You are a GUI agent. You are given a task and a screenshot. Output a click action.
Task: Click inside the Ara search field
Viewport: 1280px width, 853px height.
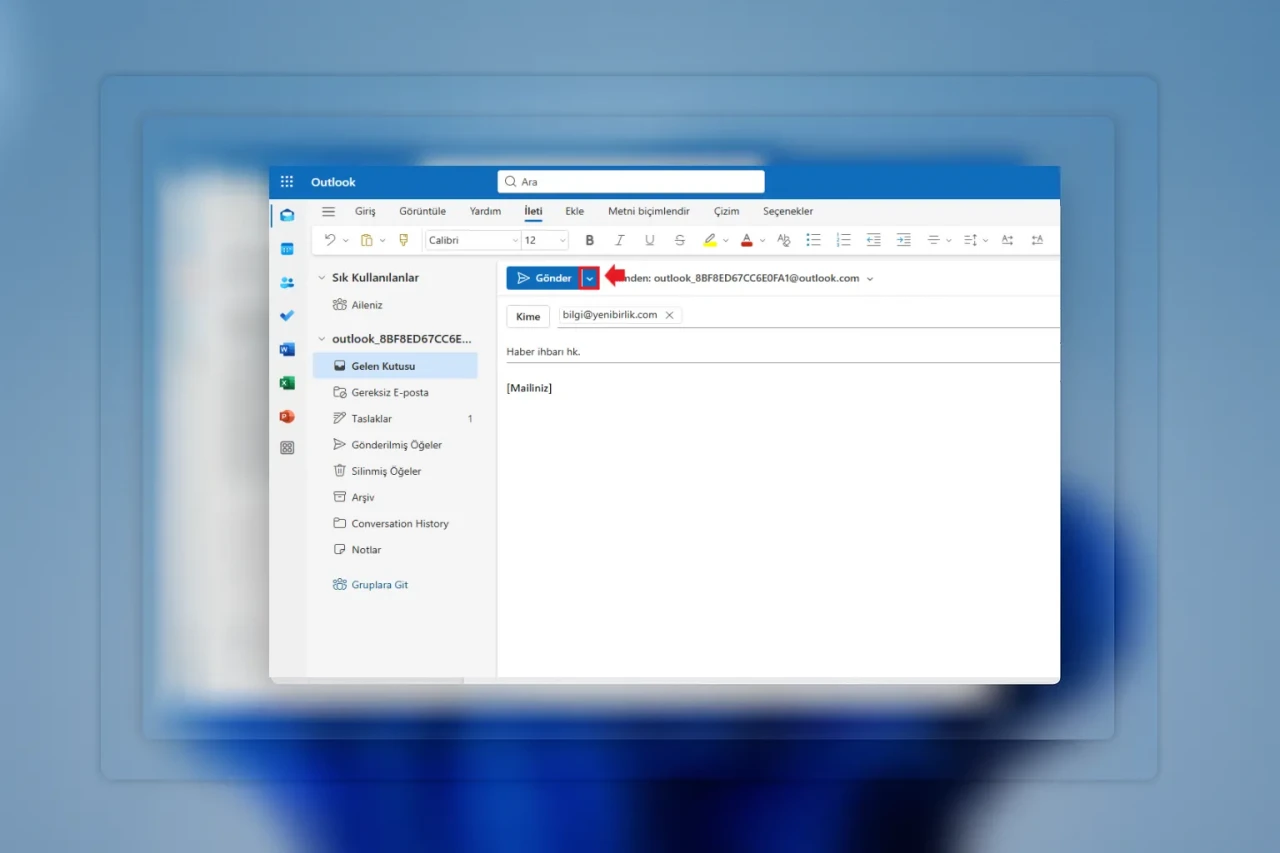pos(630,181)
